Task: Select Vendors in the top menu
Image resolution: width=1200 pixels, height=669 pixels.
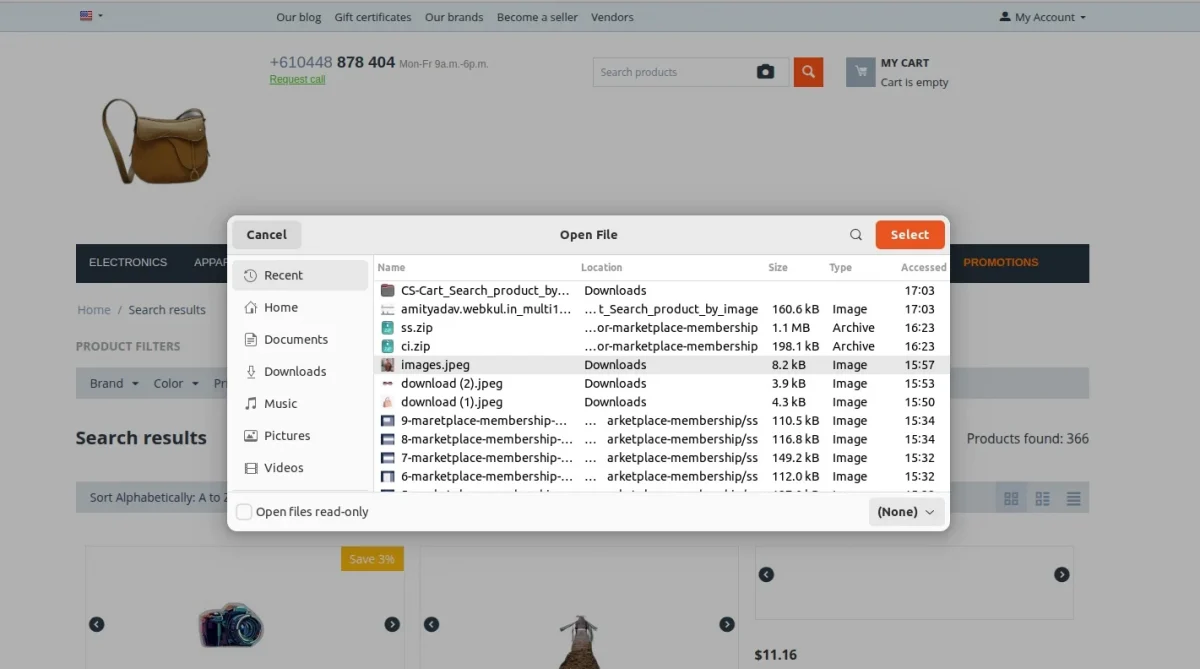Action: 612,16
